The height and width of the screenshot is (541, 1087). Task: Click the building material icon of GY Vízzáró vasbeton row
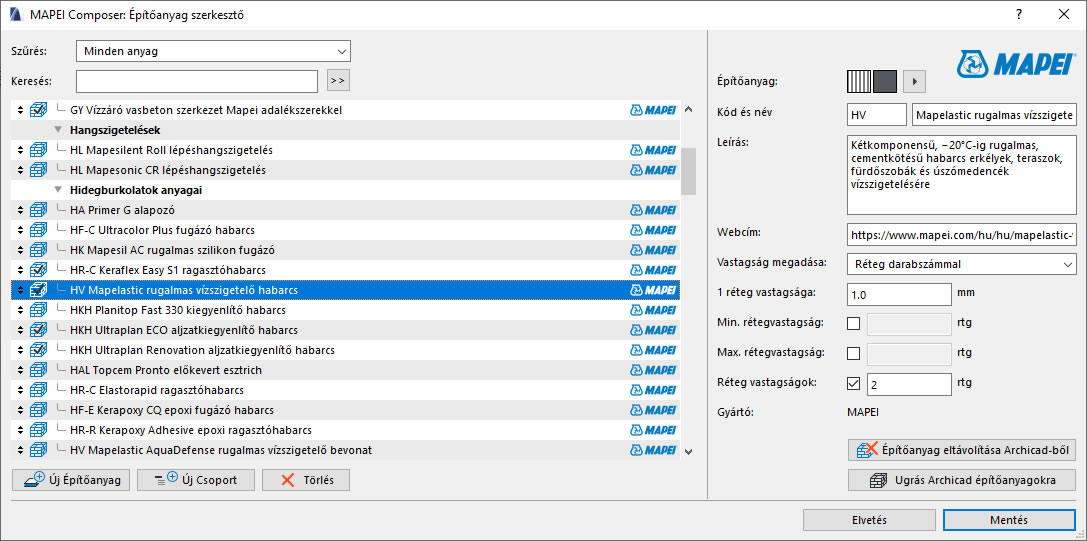(39, 110)
